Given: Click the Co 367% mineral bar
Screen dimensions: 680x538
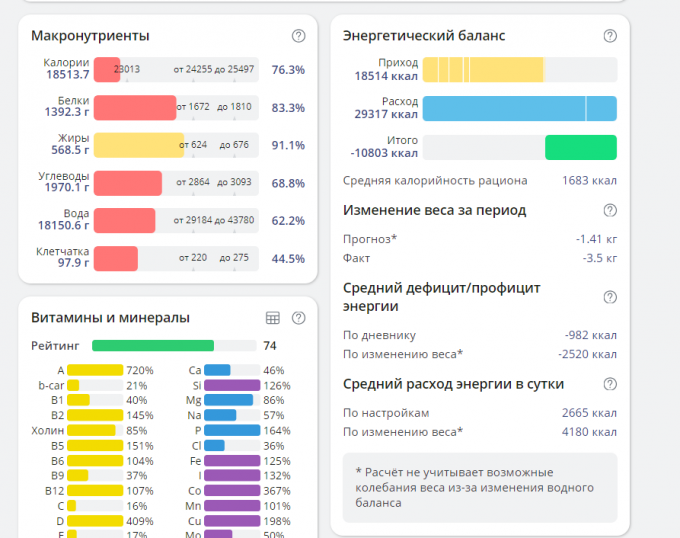Looking at the screenshot, I should pyautogui.click(x=232, y=491).
